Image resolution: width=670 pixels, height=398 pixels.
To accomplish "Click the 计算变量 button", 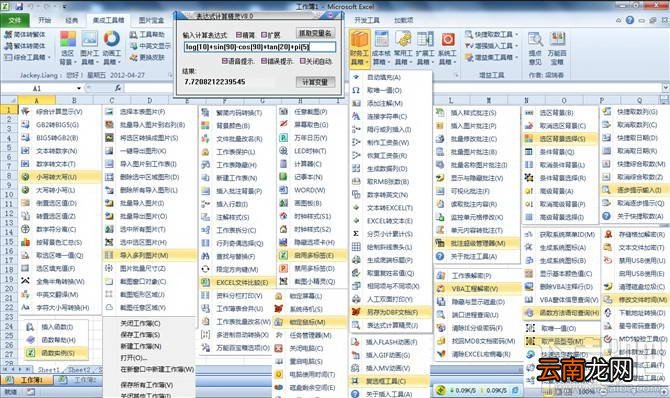I will 315,82.
